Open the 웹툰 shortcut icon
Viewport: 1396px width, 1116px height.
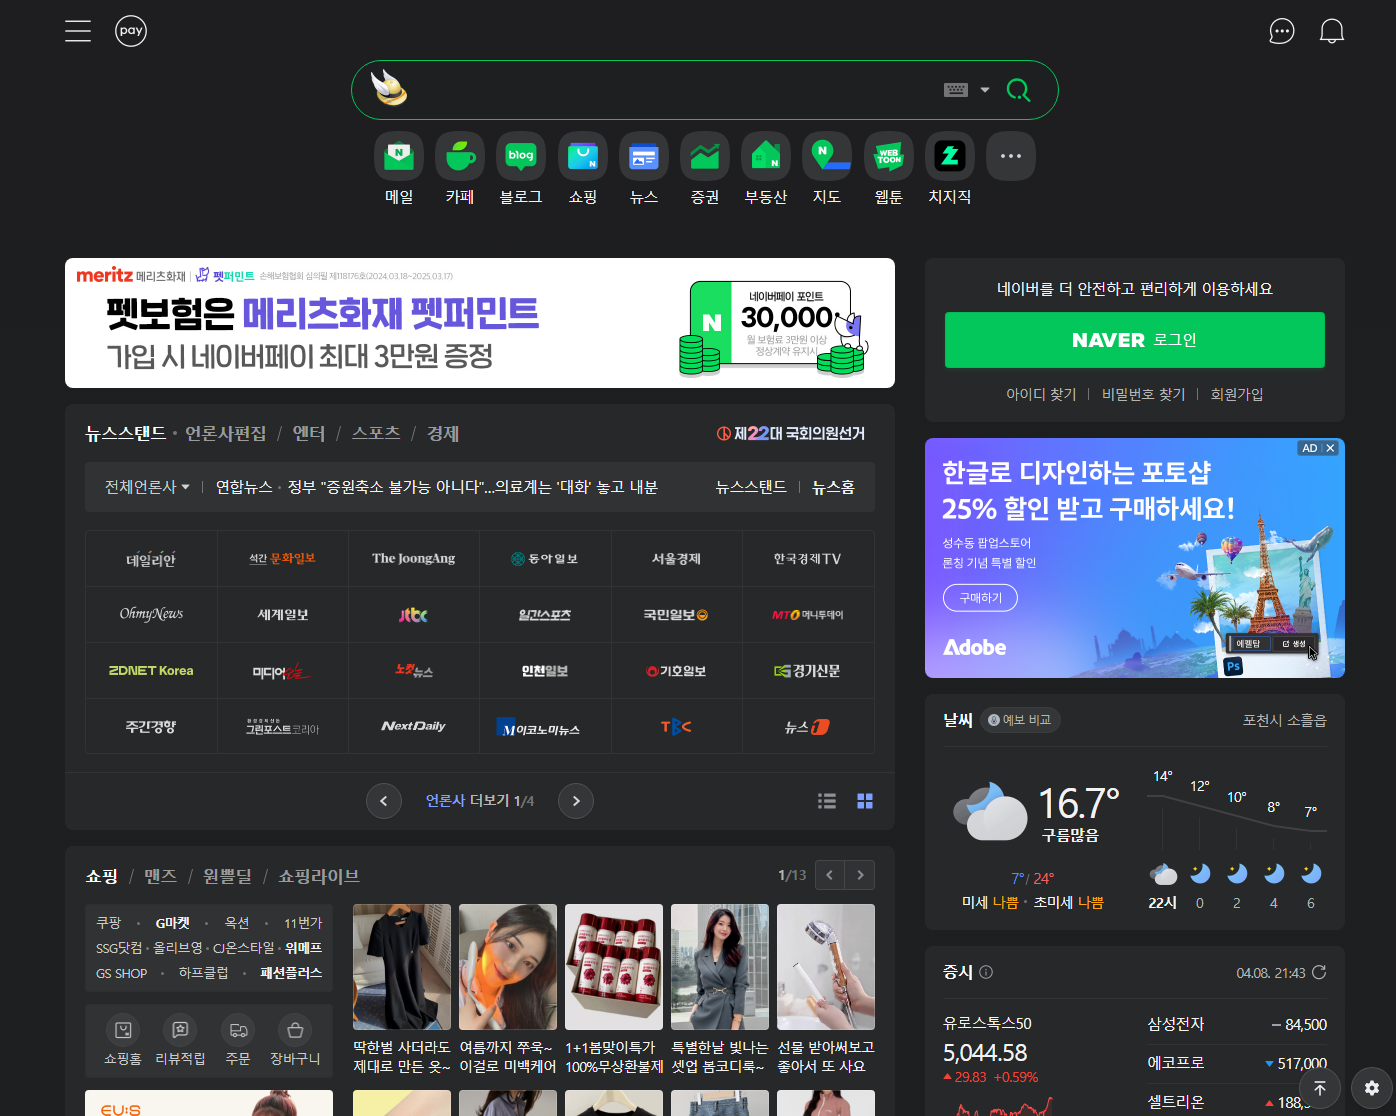pos(889,156)
